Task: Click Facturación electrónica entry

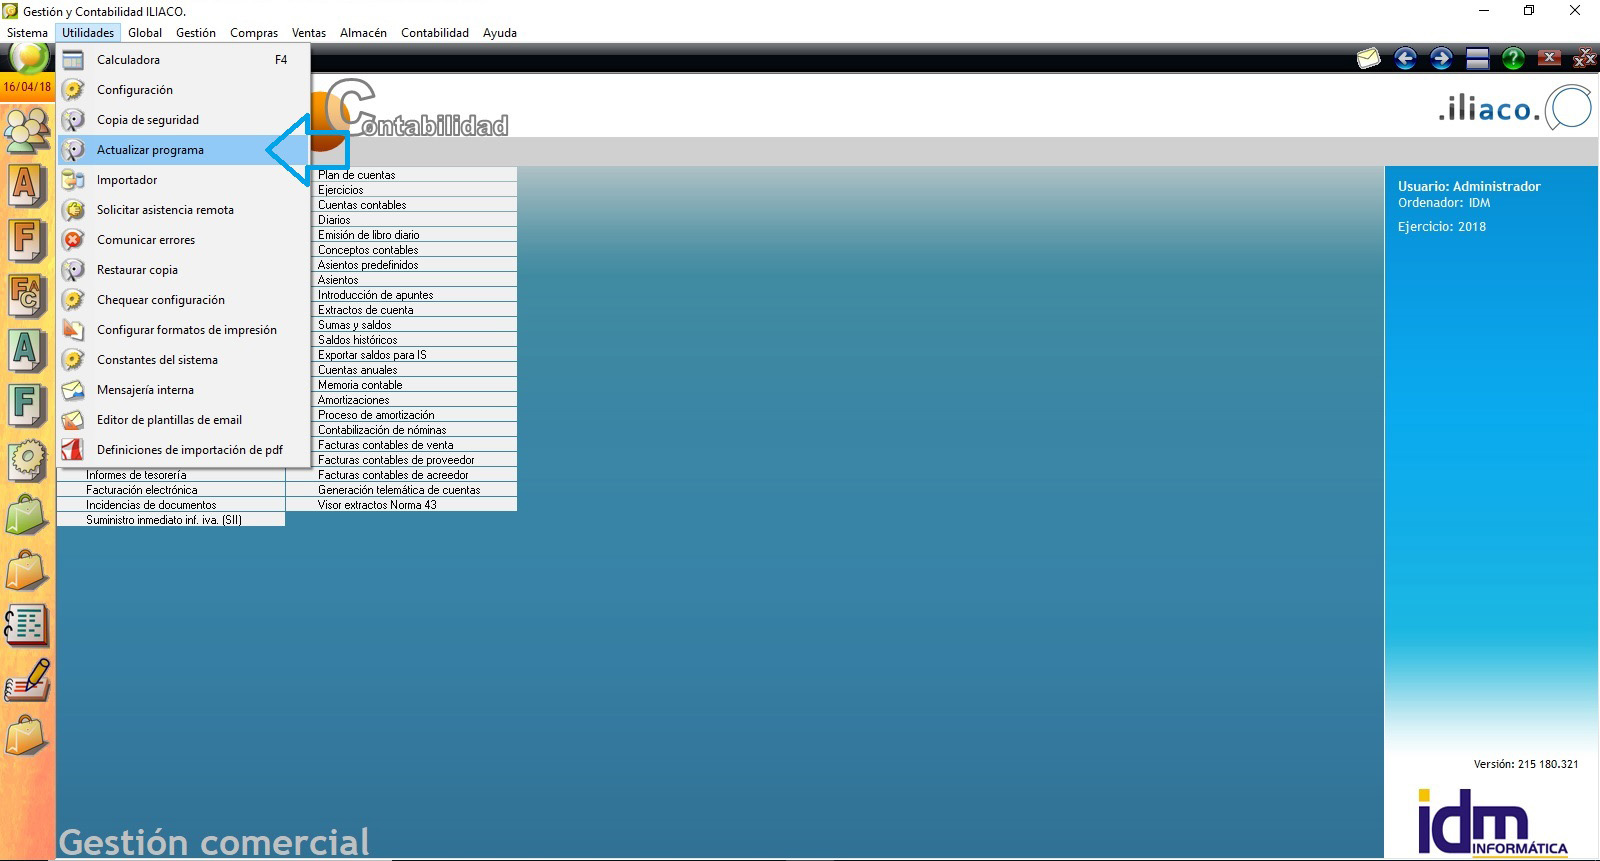Action: [171, 490]
